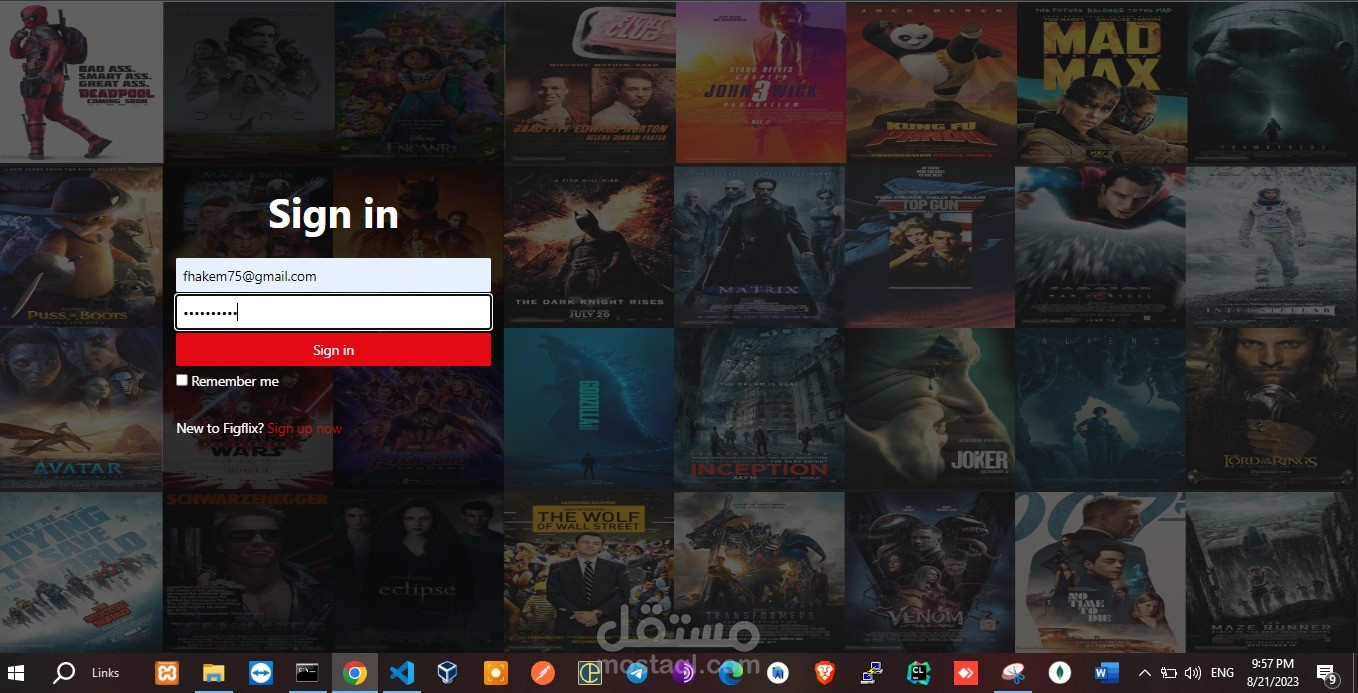Click the 'Sign in' heading text

pos(333,214)
